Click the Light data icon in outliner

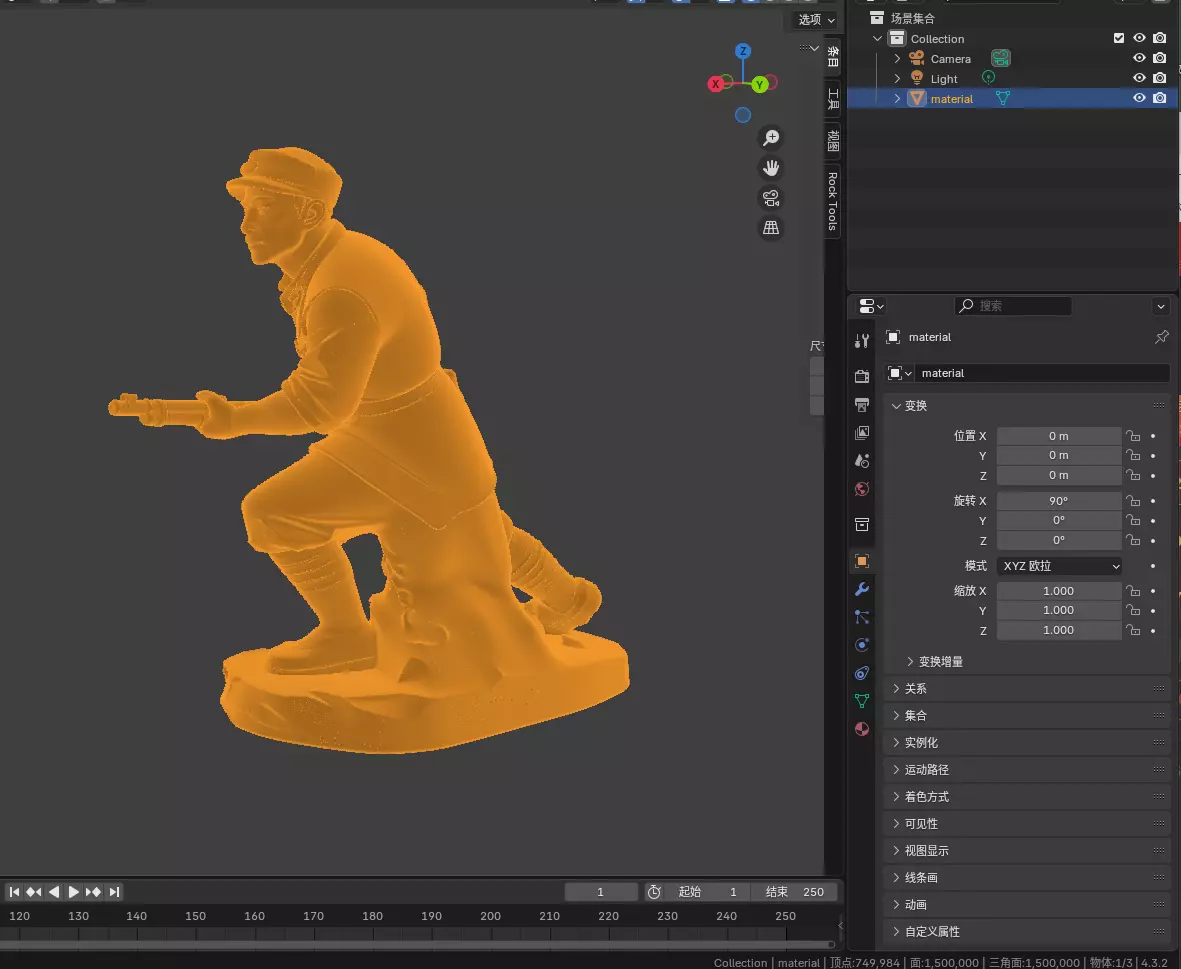[988, 78]
